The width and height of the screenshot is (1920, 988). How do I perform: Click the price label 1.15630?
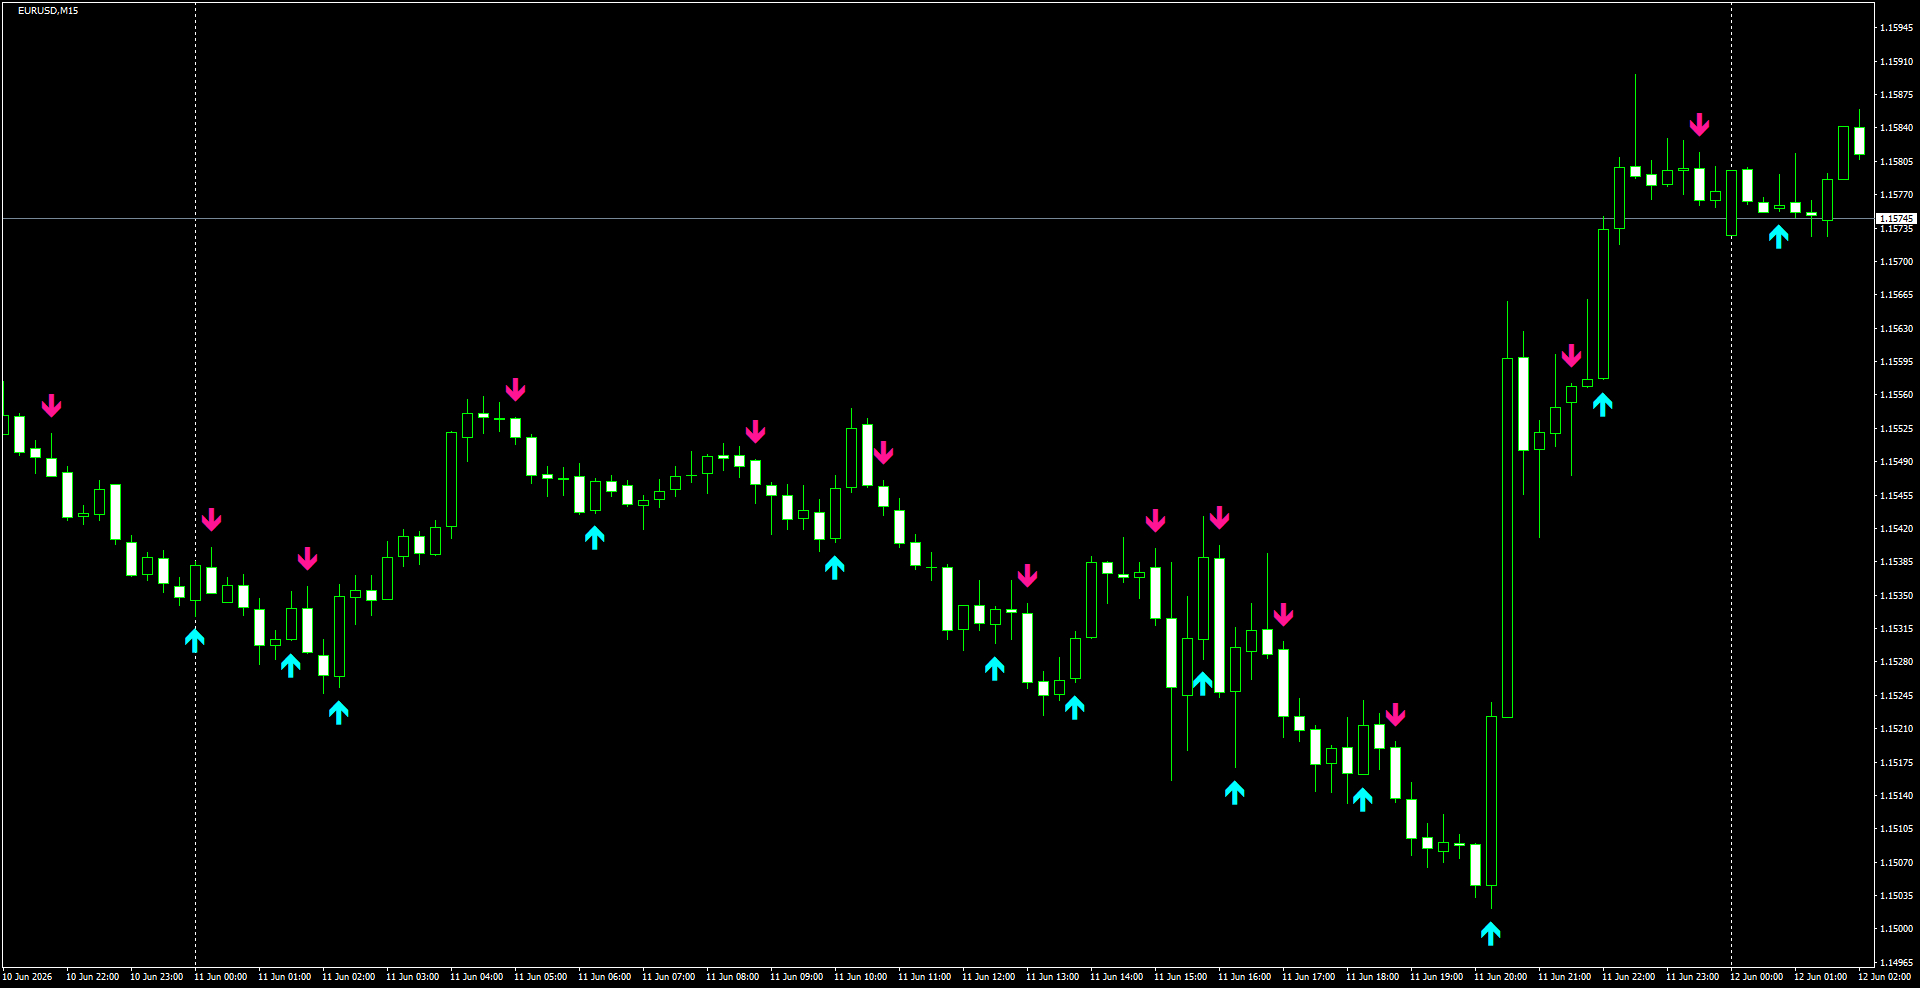tap(1896, 329)
